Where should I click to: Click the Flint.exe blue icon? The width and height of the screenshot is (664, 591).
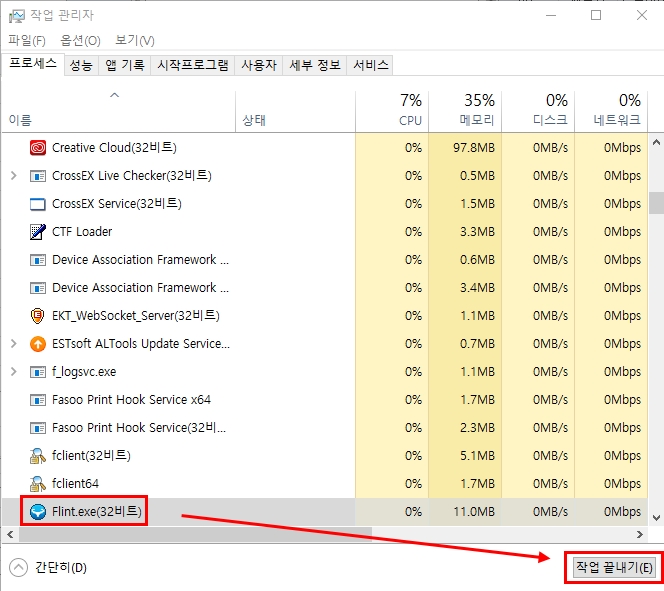click(x=38, y=512)
